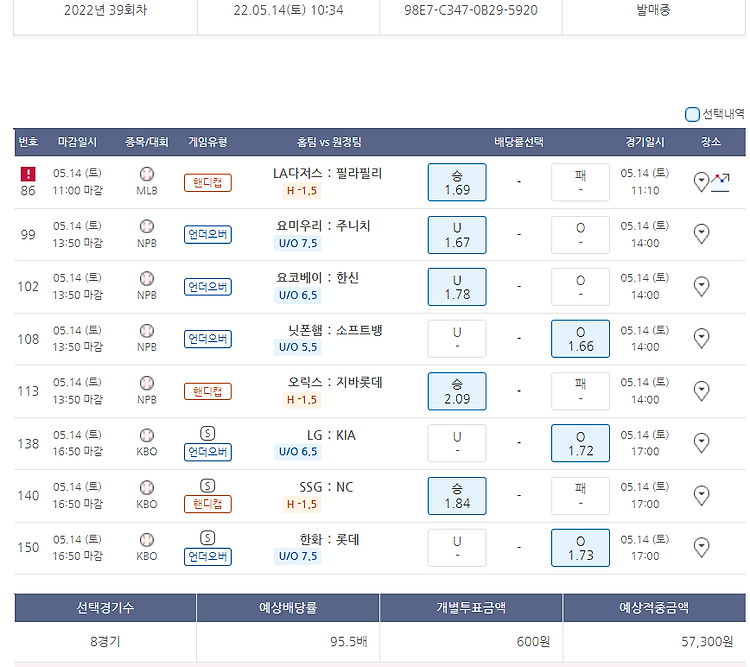Image resolution: width=750 pixels, height=667 pixels.
Task: Select 승 1.84 for SSG vs NC
Action: point(457,496)
